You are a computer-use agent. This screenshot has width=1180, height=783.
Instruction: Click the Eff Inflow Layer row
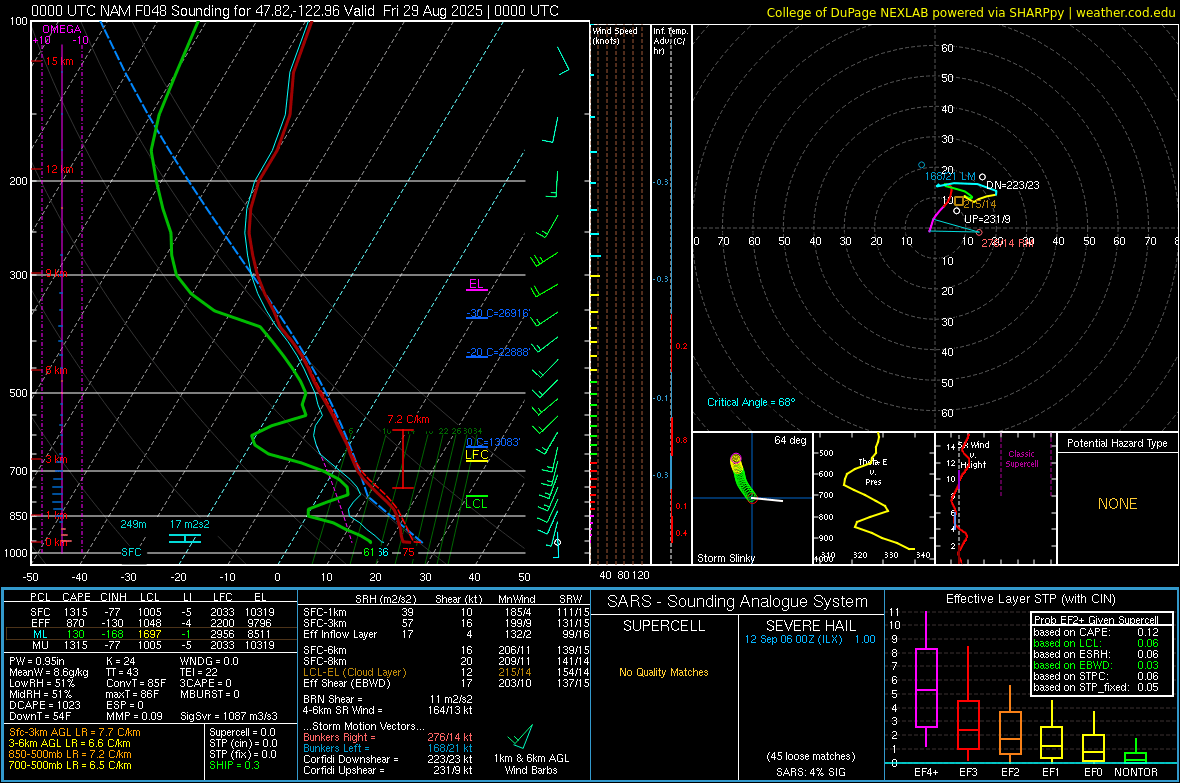click(x=446, y=634)
